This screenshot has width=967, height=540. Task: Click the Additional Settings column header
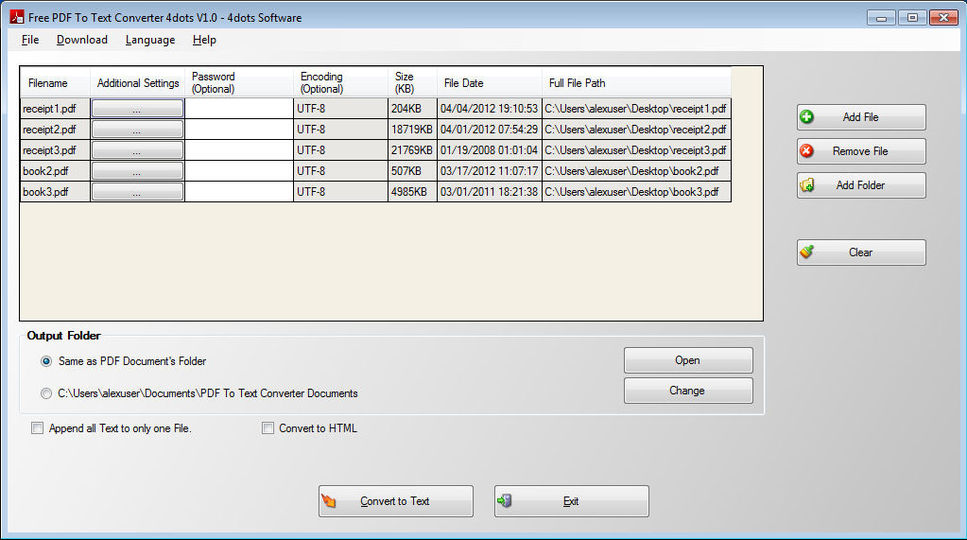pos(138,83)
